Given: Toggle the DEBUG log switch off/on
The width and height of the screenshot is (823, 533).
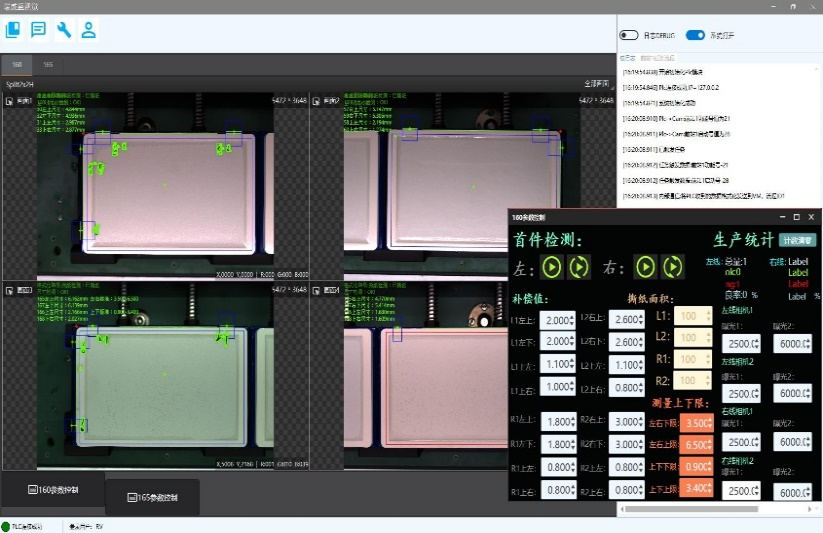Looking at the screenshot, I should coord(628,35).
